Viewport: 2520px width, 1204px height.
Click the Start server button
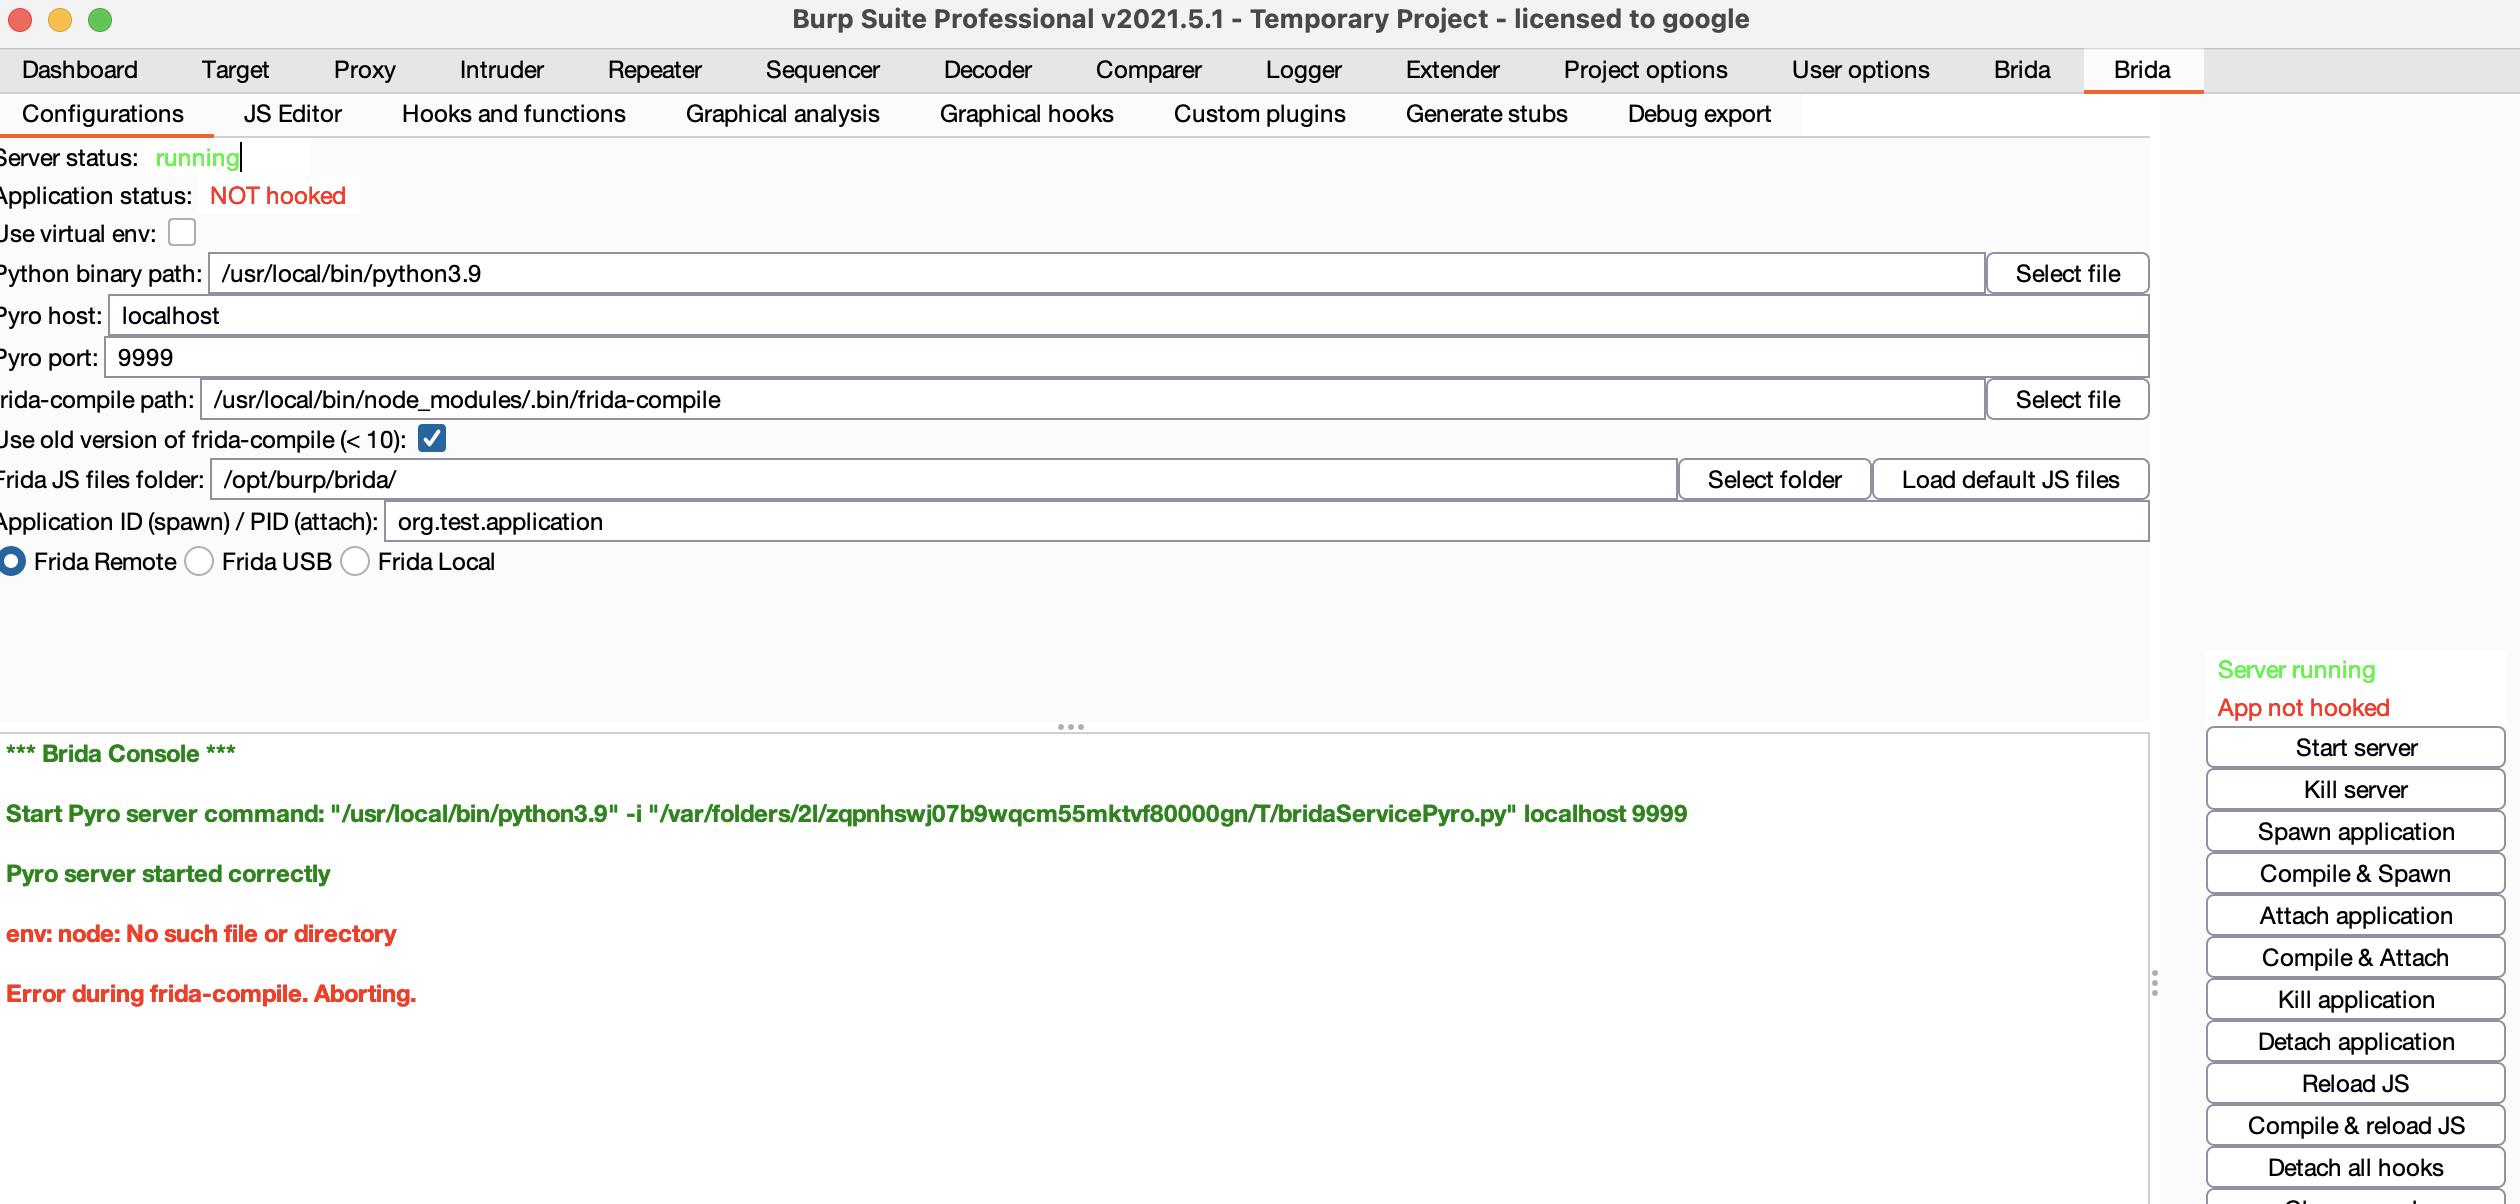tap(2355, 748)
